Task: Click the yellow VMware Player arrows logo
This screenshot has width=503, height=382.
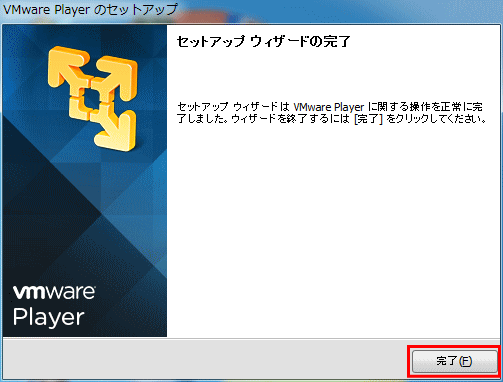Action: tap(93, 99)
